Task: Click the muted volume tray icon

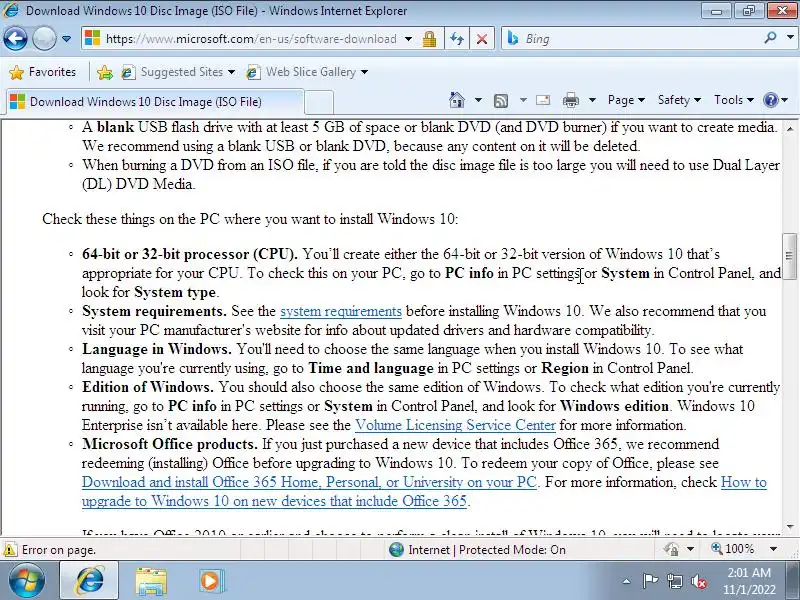Action: pyautogui.click(x=698, y=581)
